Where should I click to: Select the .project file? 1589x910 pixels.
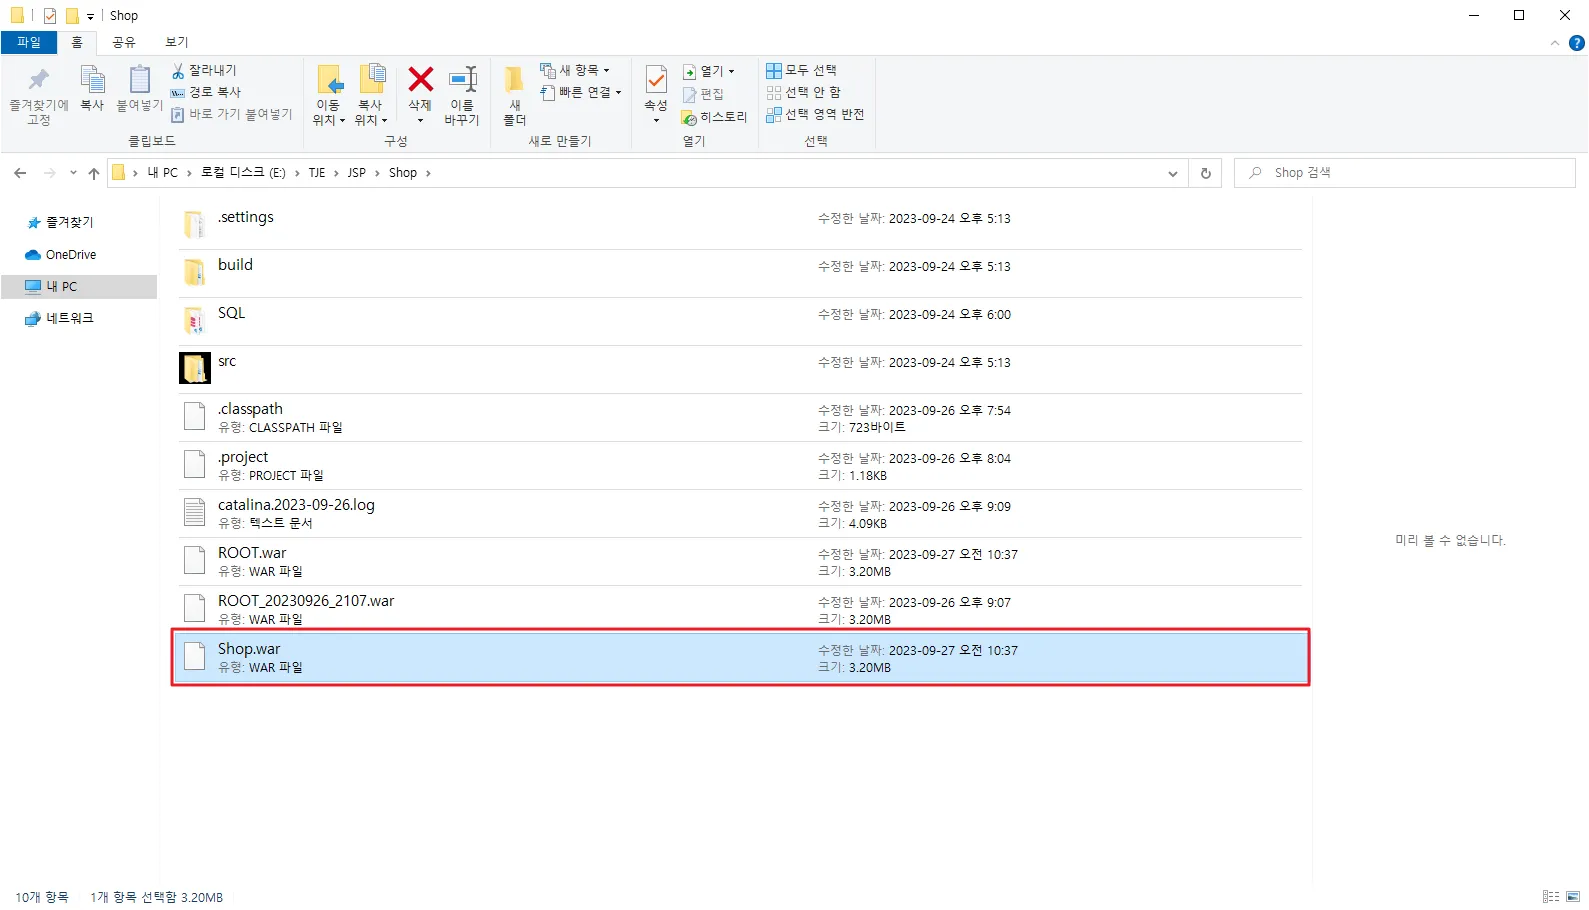tap(740, 465)
